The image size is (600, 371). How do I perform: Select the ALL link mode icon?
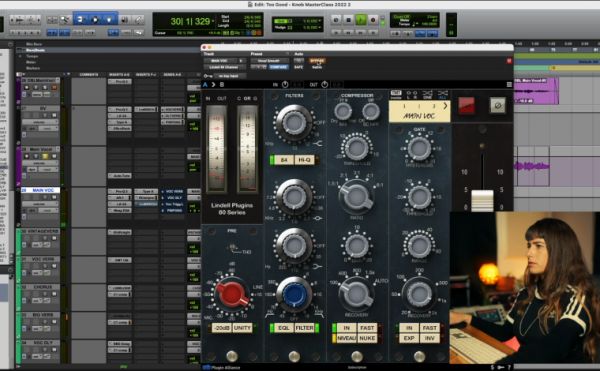(x=443, y=94)
